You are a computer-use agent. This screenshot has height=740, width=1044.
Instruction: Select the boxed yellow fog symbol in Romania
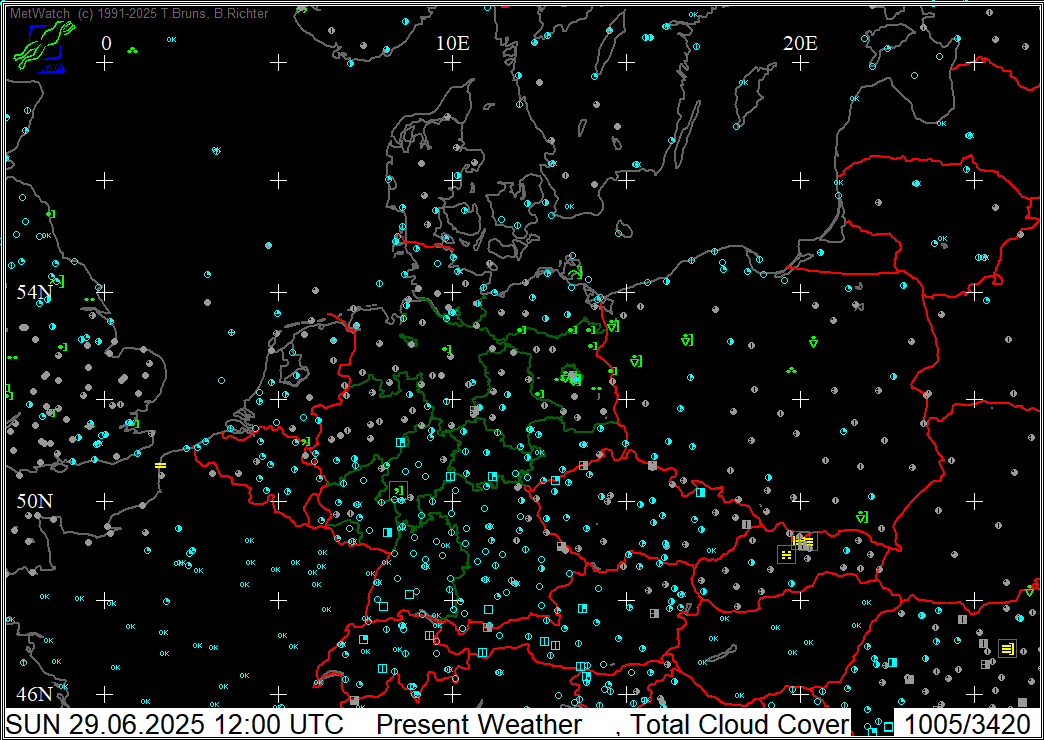1007,647
